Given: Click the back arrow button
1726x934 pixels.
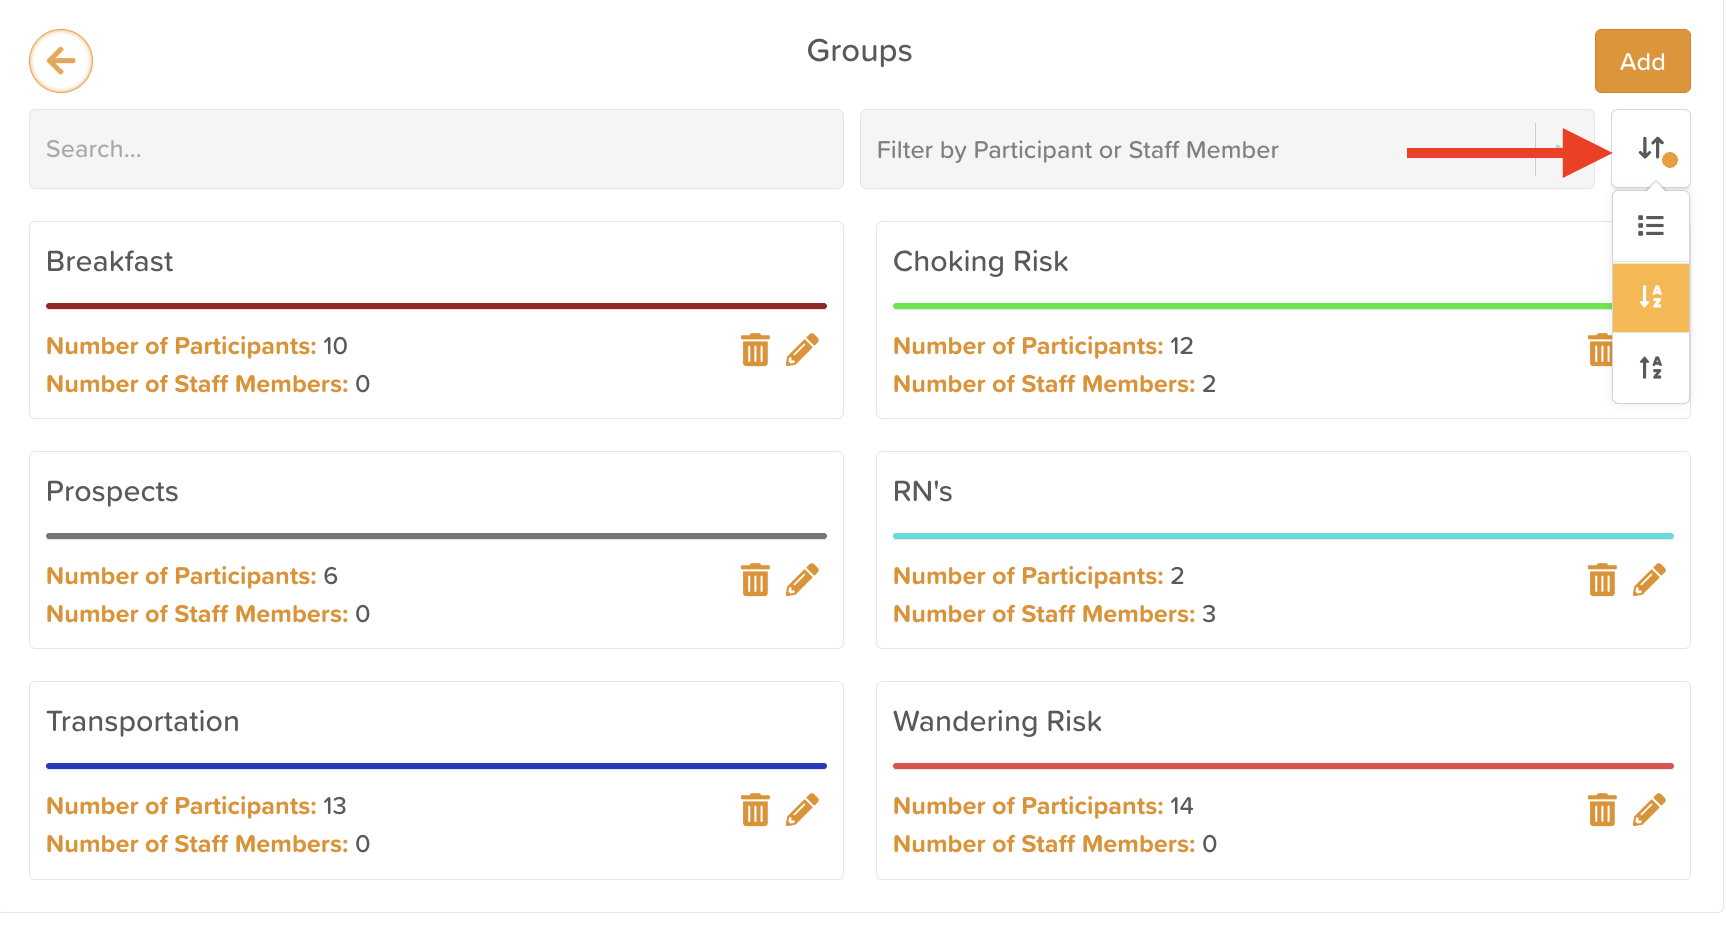Looking at the screenshot, I should [x=61, y=61].
